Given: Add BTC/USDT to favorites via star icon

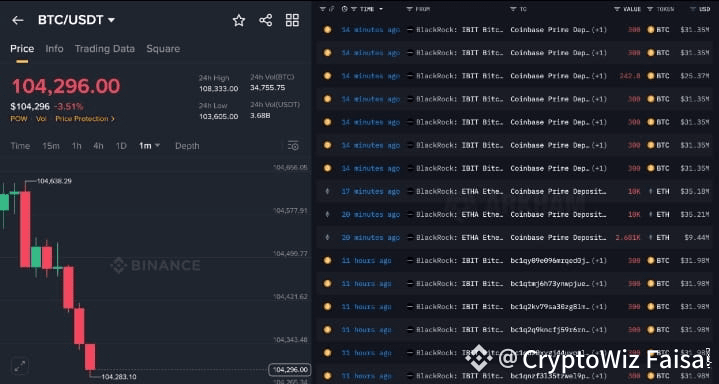Looking at the screenshot, I should click(x=238, y=20).
